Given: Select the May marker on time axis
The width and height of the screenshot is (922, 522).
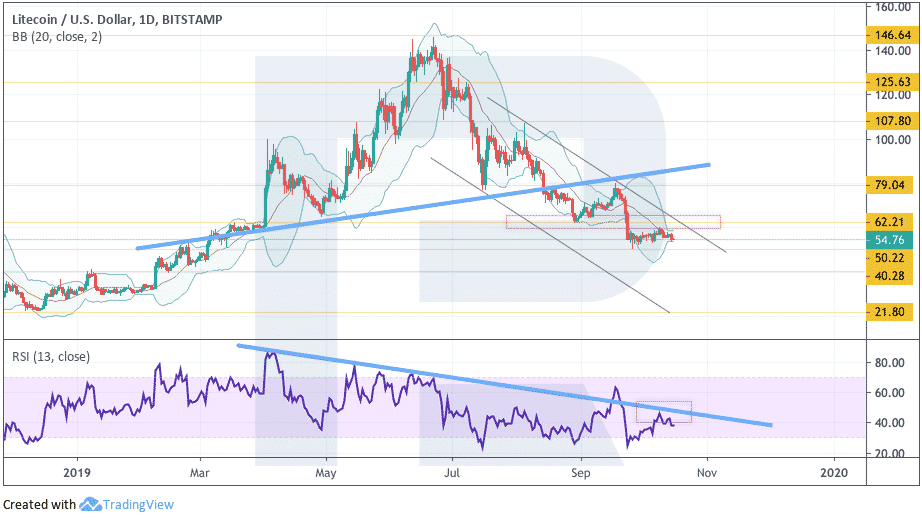Looking at the screenshot, I should point(326,473).
